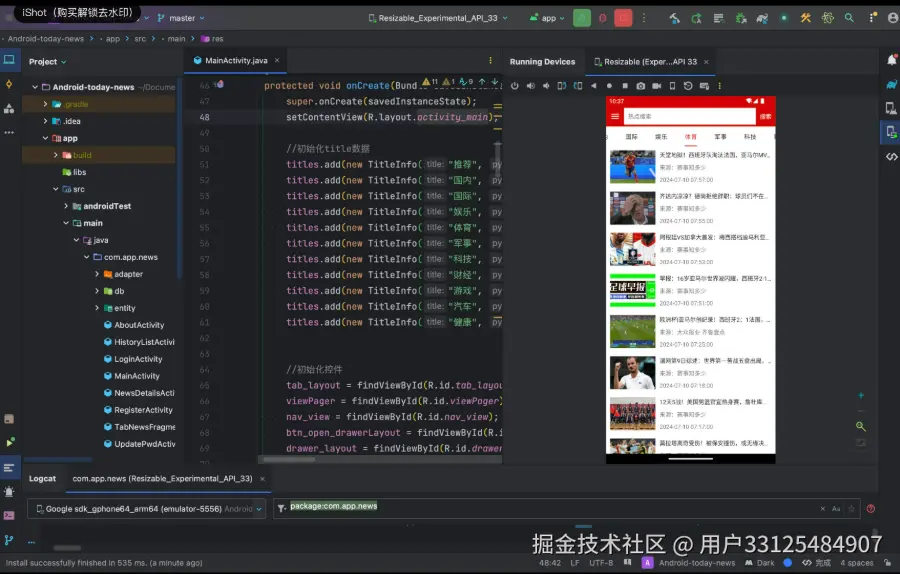Click the emulator Rotate Right icon

tap(578, 86)
